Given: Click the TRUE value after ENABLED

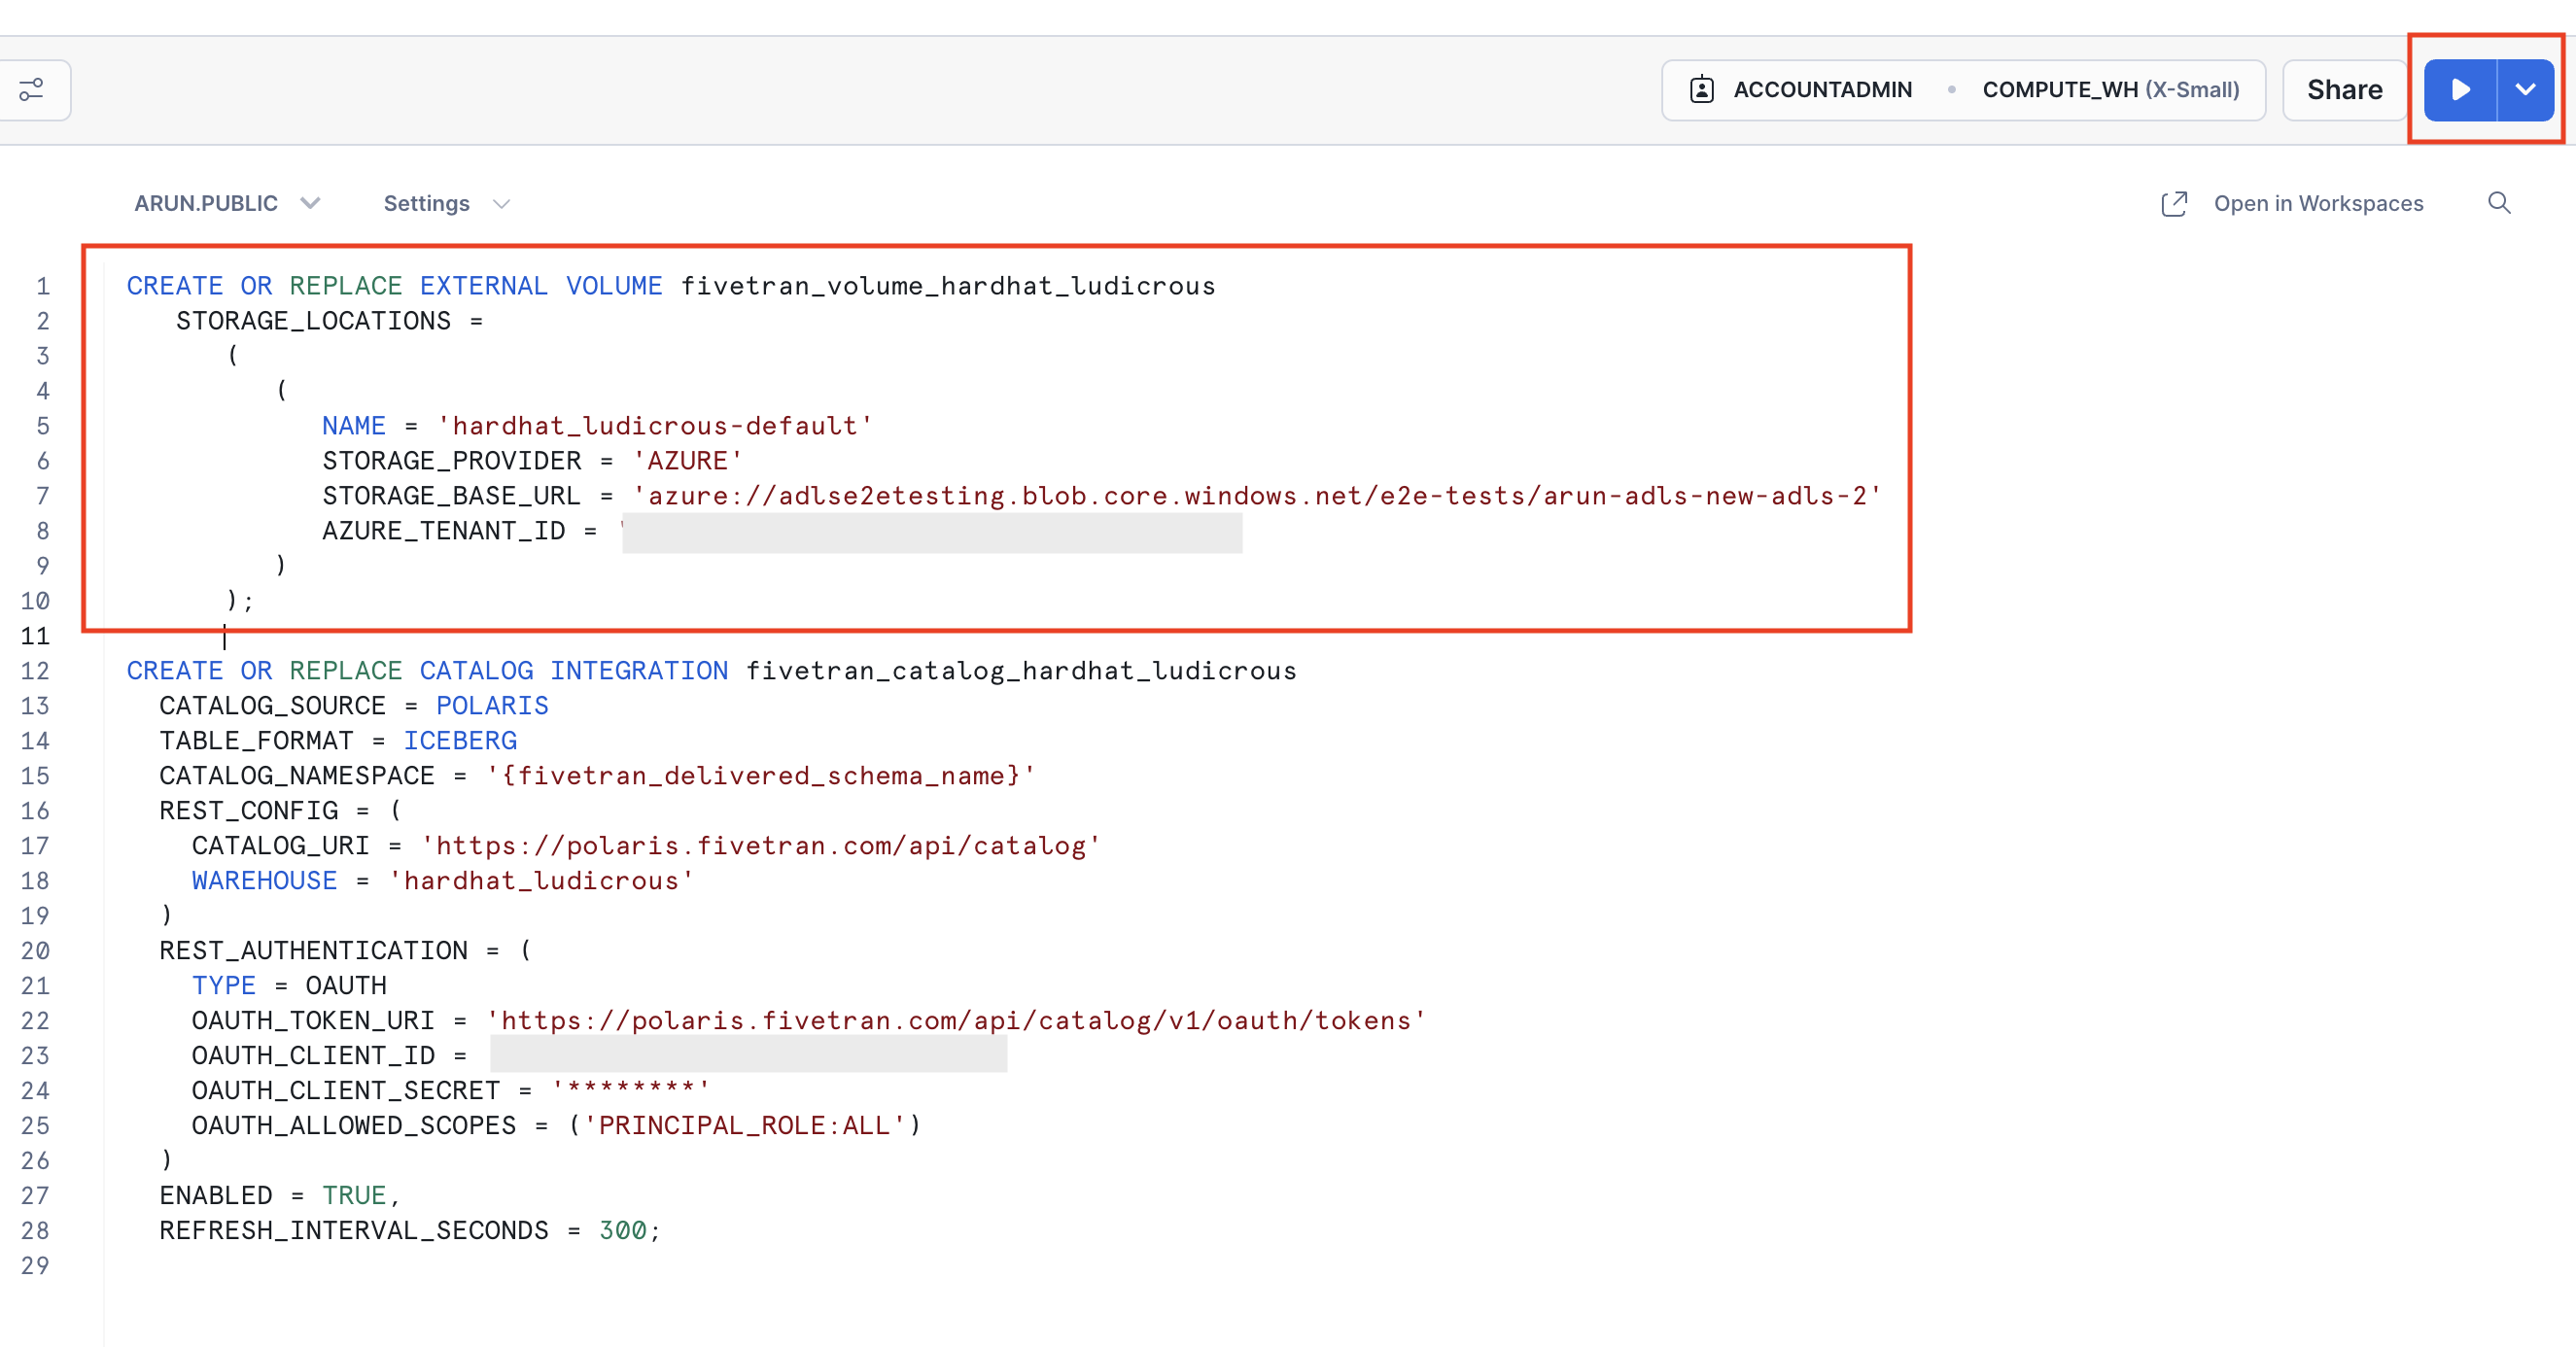Looking at the screenshot, I should (354, 1196).
